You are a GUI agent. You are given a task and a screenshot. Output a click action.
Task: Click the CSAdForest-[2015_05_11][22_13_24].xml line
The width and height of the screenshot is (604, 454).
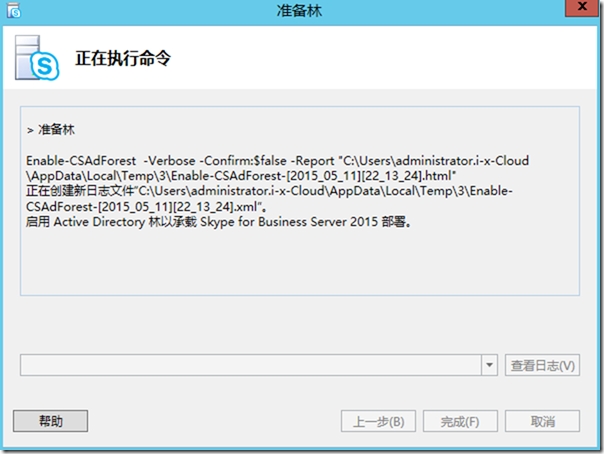click(x=146, y=207)
